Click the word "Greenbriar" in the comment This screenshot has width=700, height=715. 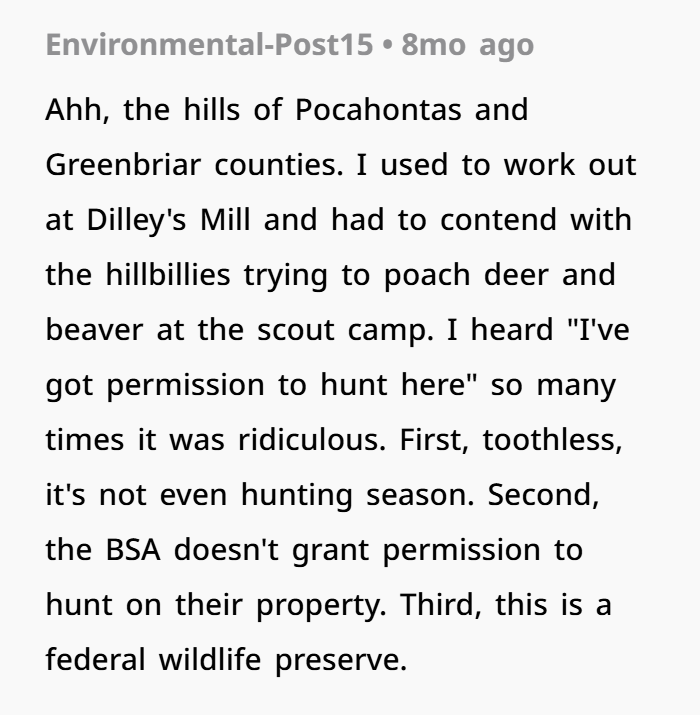coord(123,165)
